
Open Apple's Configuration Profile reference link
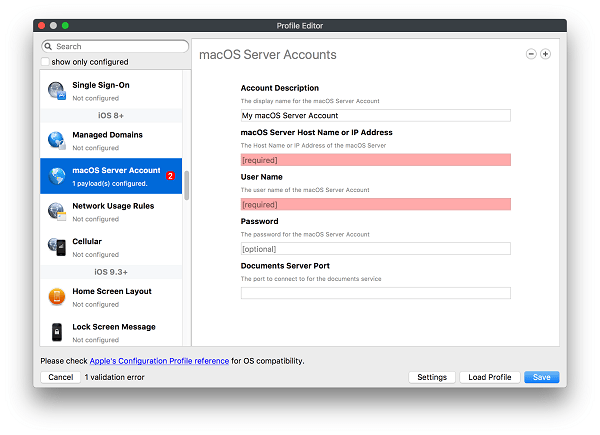click(x=159, y=361)
